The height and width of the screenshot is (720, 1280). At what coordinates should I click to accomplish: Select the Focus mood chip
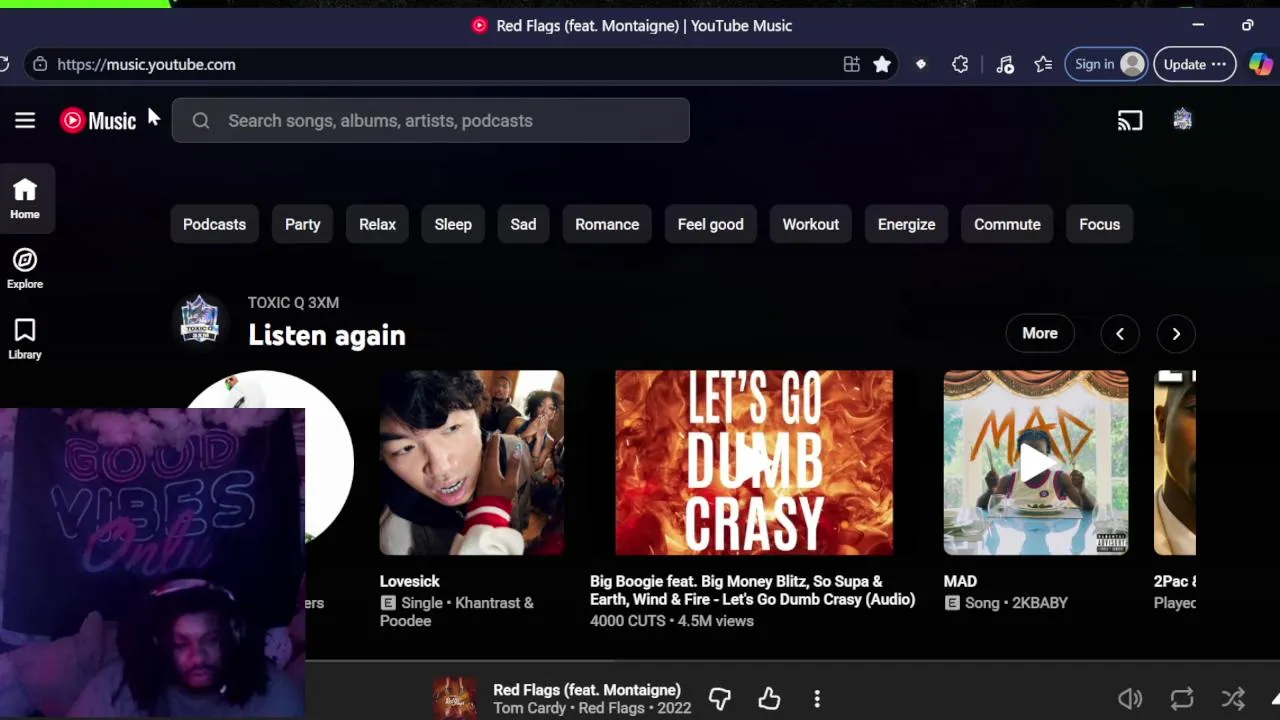click(x=1099, y=224)
